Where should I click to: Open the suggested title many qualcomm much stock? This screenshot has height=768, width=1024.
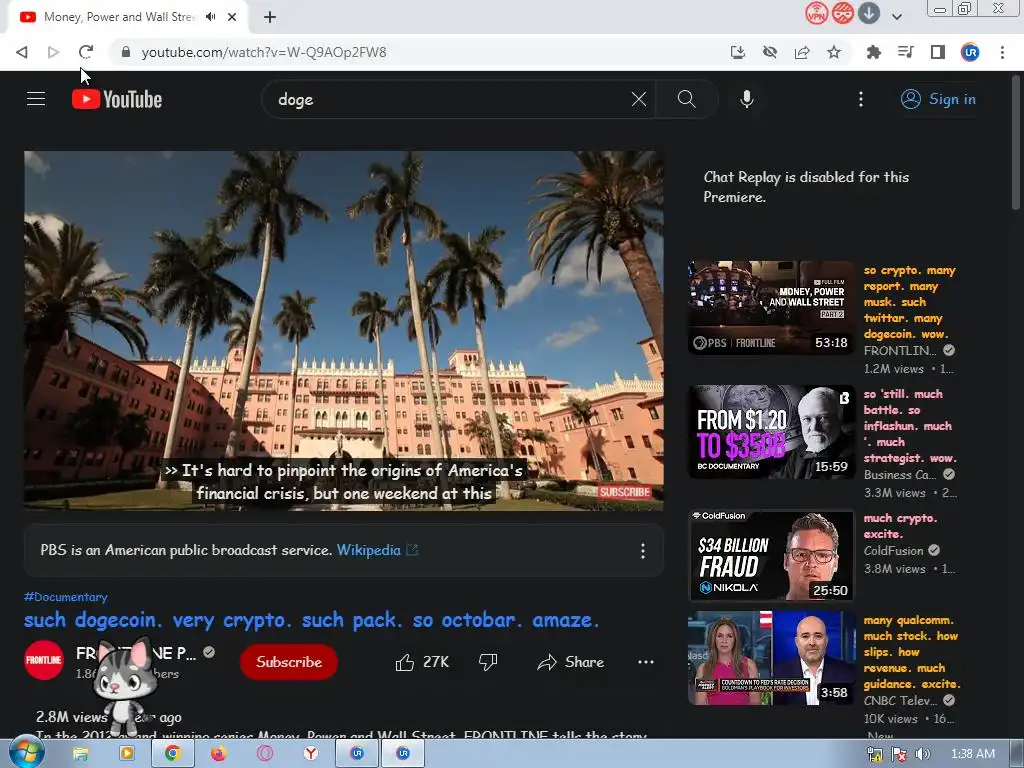pyautogui.click(x=912, y=652)
